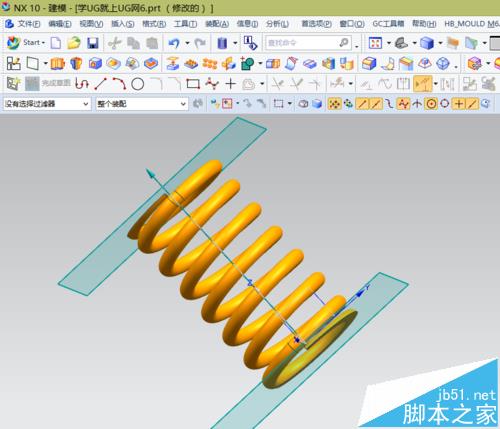
Task: Toggle Arc Center snap option
Action: [431, 104]
